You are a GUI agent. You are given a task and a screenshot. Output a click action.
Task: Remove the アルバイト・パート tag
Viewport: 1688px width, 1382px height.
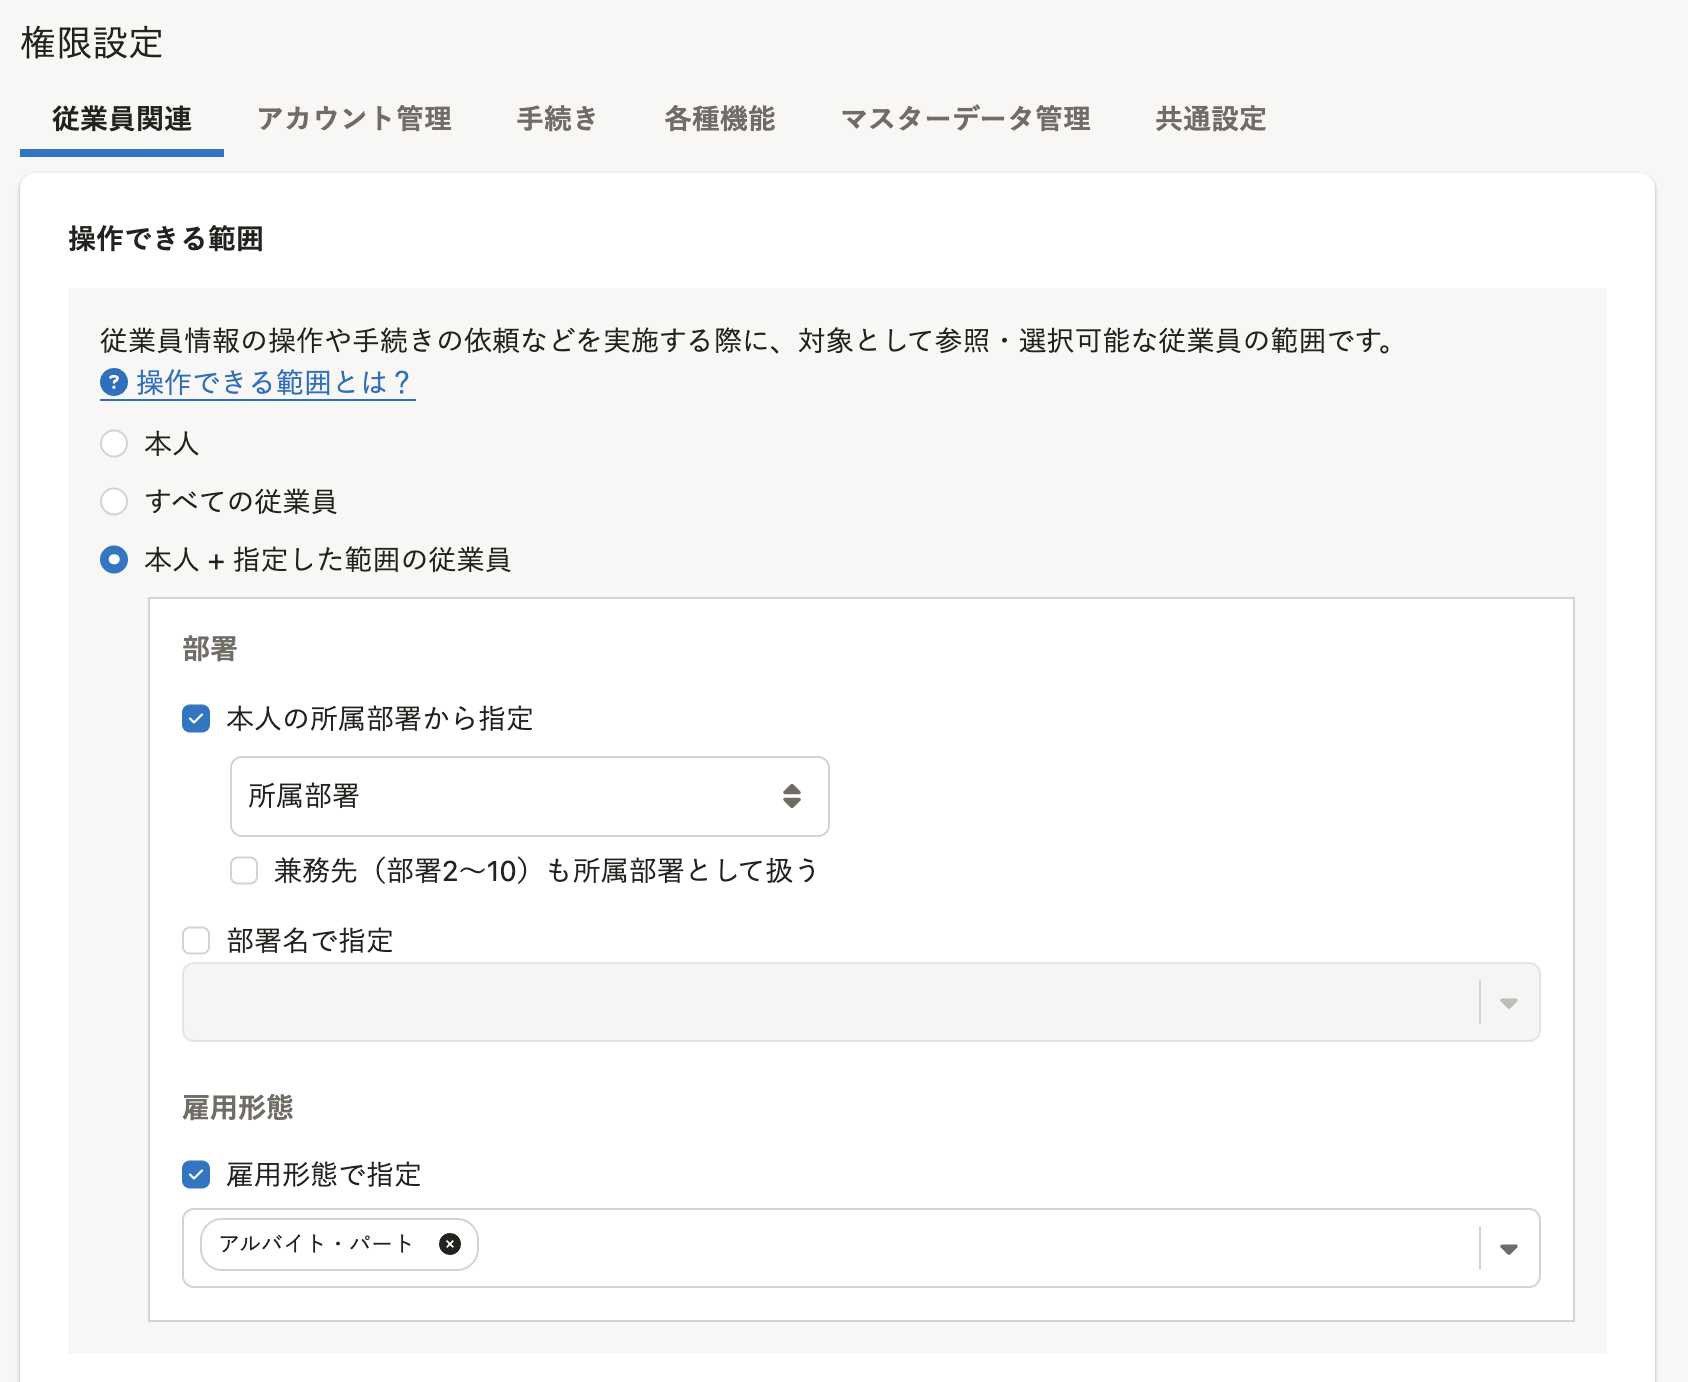pyautogui.click(x=450, y=1244)
